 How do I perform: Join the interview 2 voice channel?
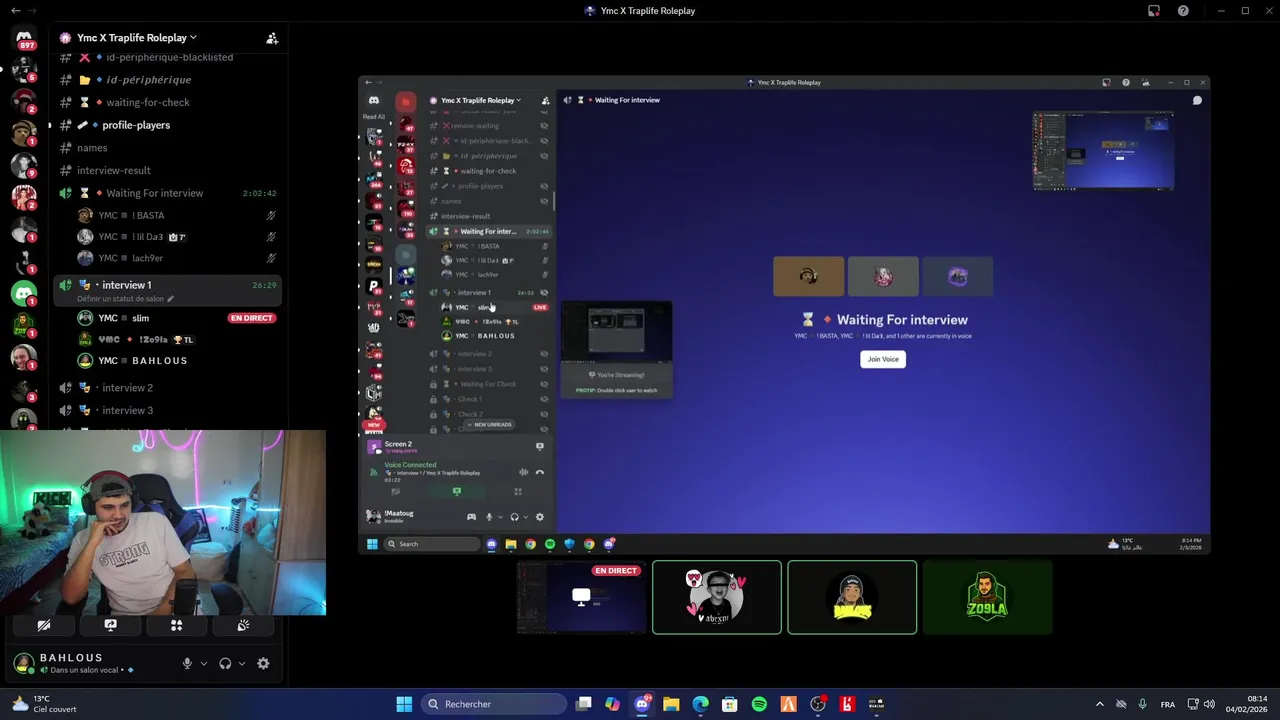click(x=166, y=388)
